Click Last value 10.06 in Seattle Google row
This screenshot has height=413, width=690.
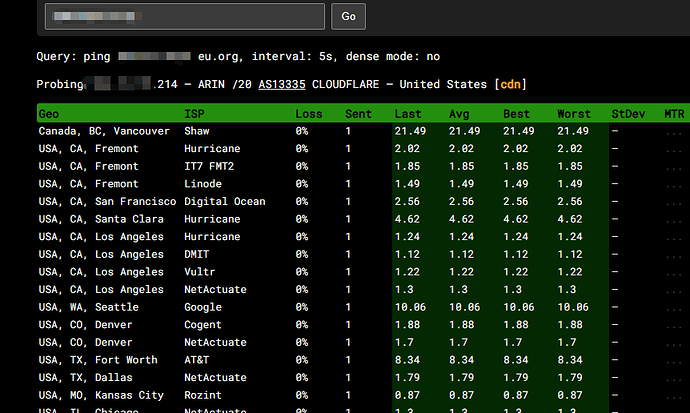point(410,307)
